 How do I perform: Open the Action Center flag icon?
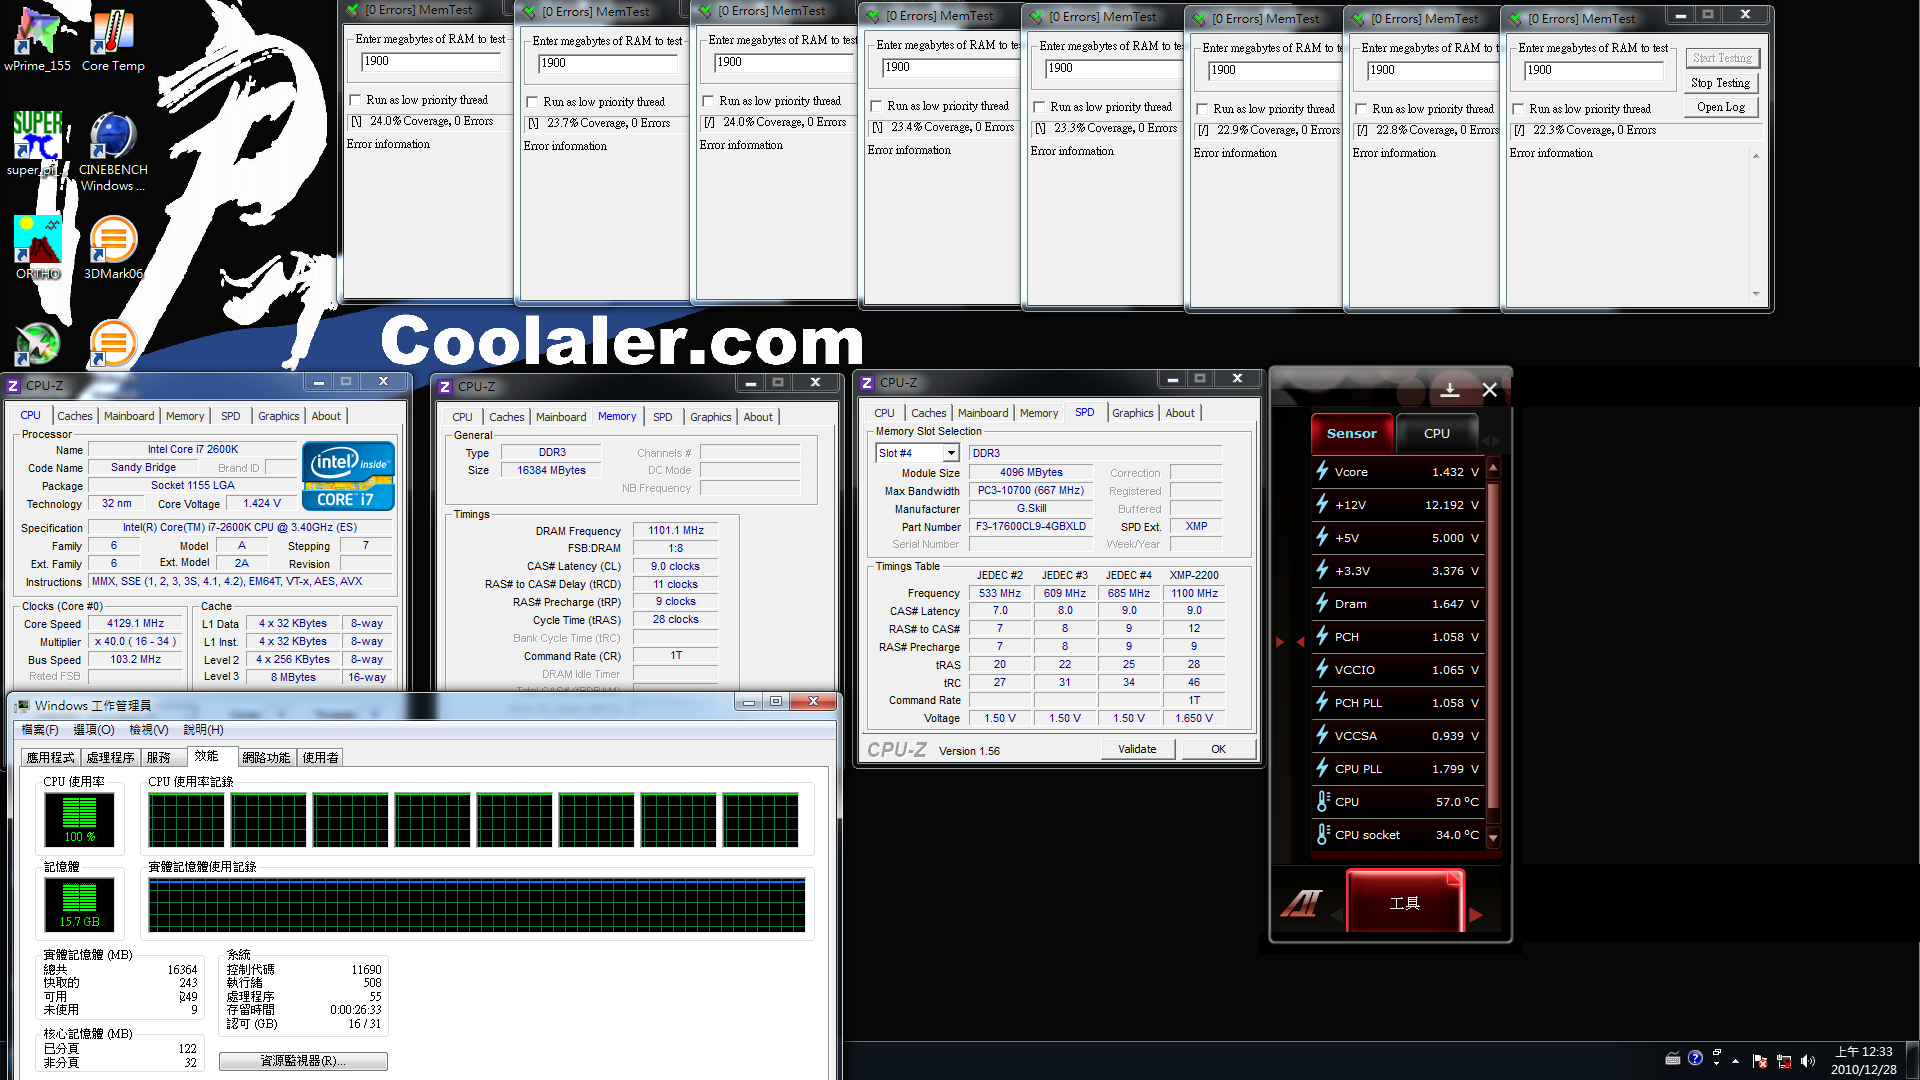click(1760, 1061)
